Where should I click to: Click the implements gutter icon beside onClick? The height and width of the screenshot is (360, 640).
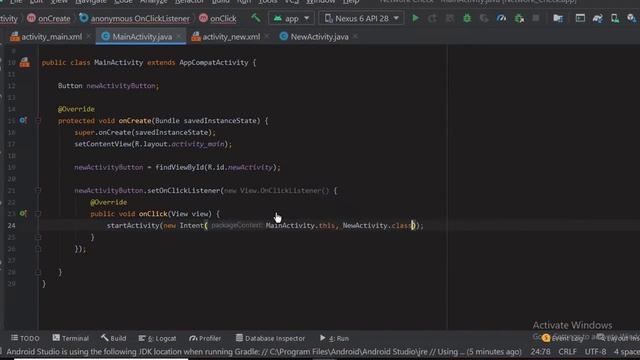23,213
